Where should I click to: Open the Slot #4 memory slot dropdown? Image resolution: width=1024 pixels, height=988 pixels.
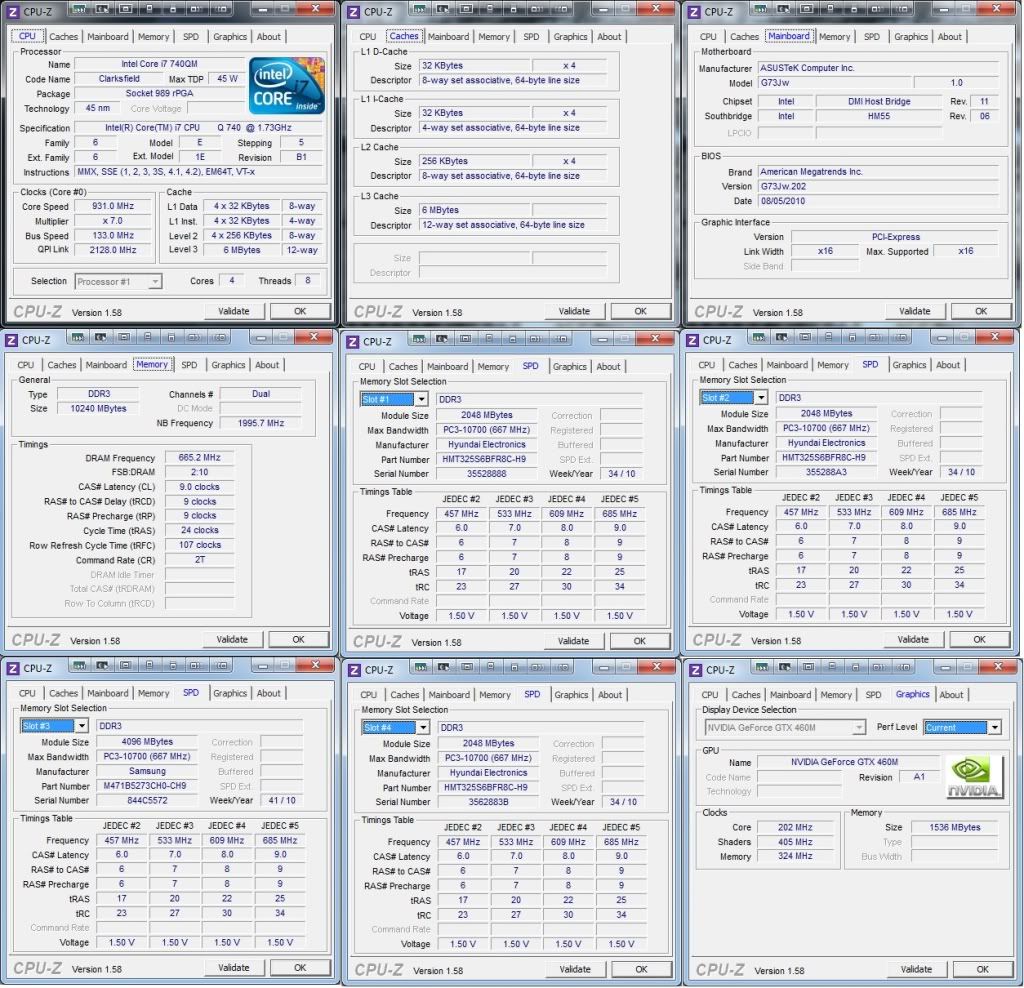(x=423, y=727)
